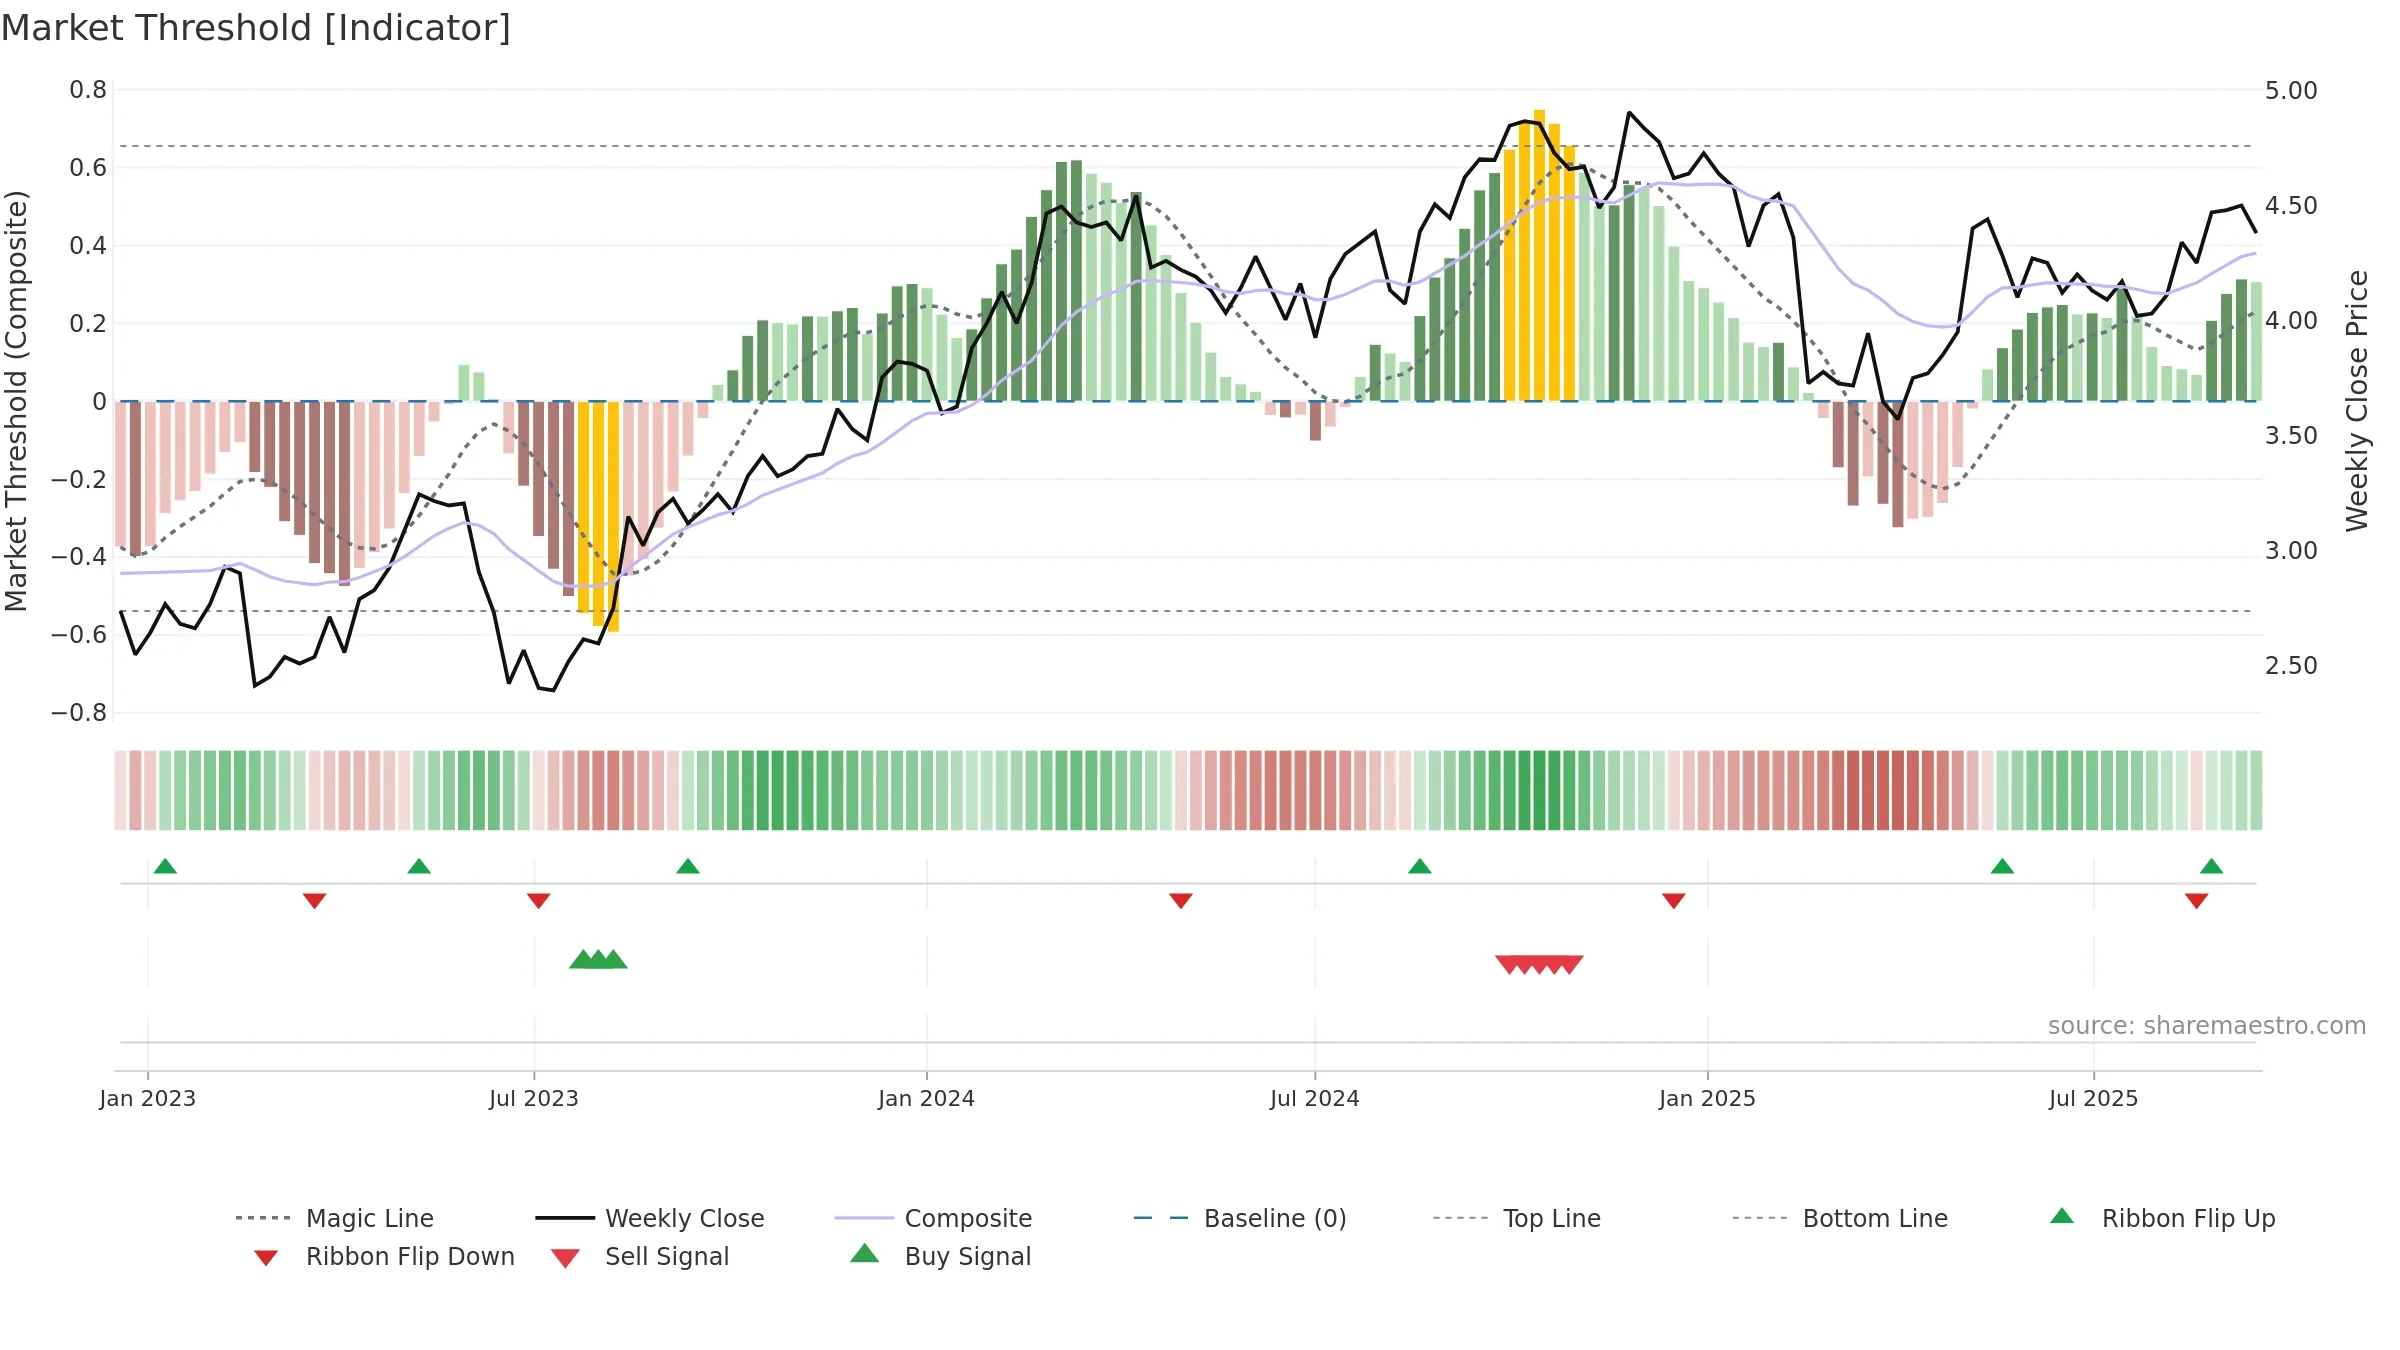Click the Jan 2024 axis label
This screenshot has width=2400, height=1350.
[927, 1098]
